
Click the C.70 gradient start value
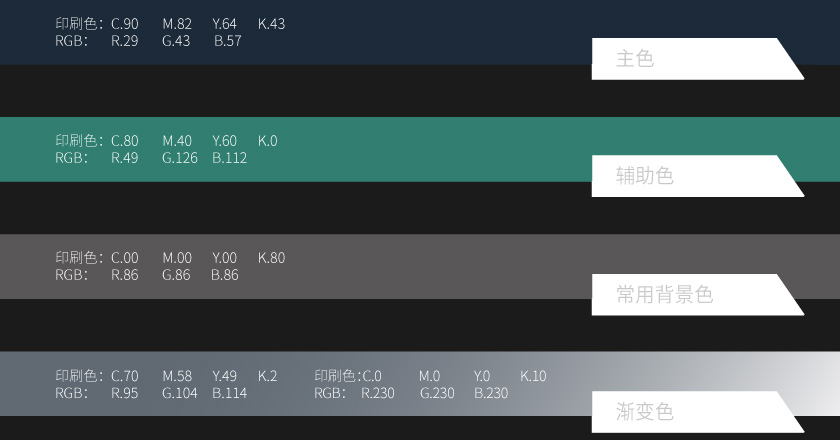[x=125, y=376]
